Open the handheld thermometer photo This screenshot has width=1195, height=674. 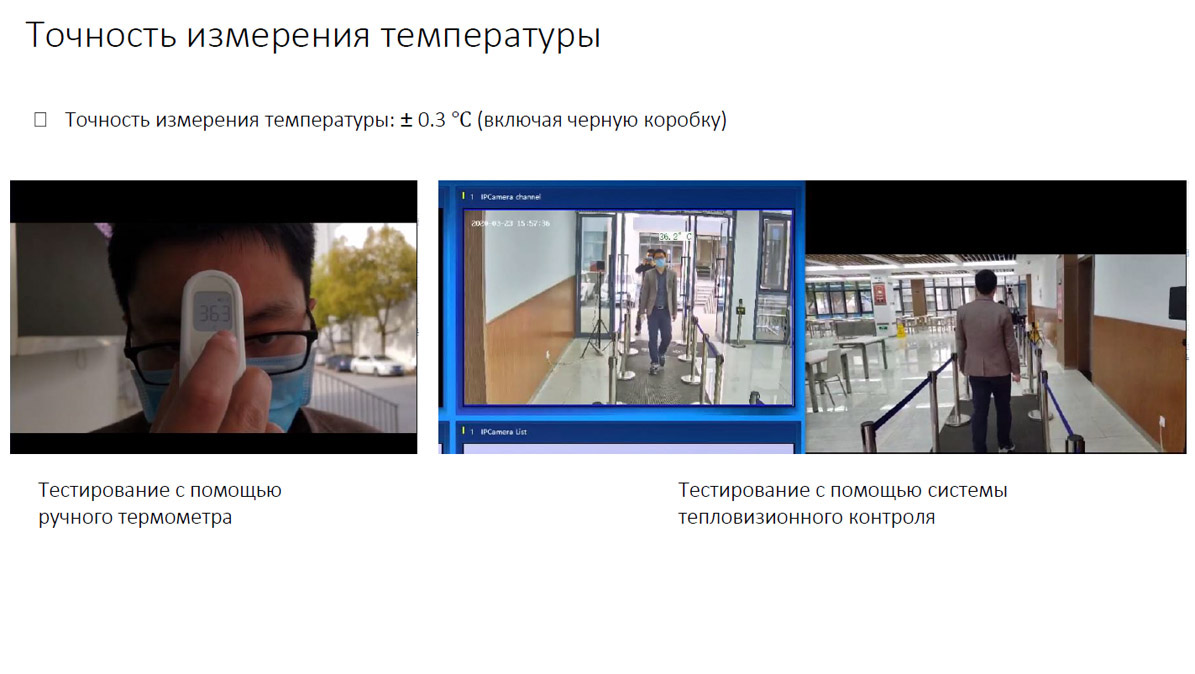tap(213, 316)
